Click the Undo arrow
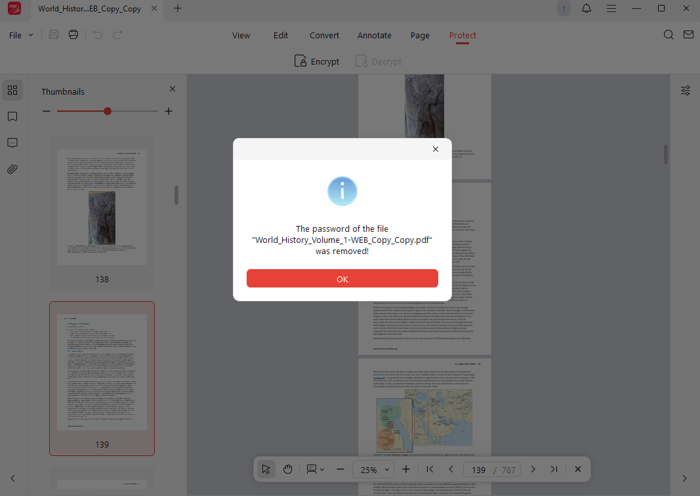The image size is (700, 496). [x=97, y=35]
